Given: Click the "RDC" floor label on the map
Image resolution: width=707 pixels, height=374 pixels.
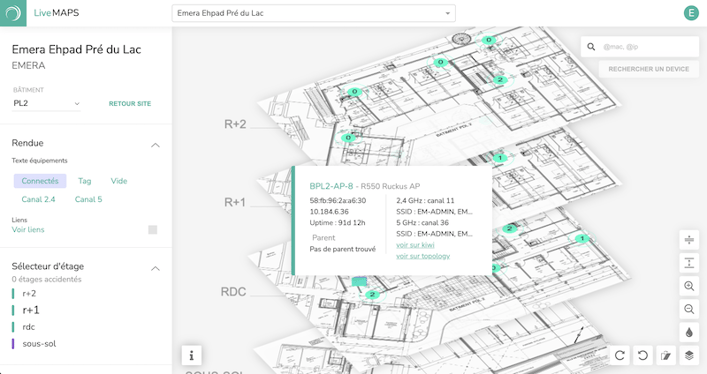Looking at the screenshot, I should [x=233, y=292].
